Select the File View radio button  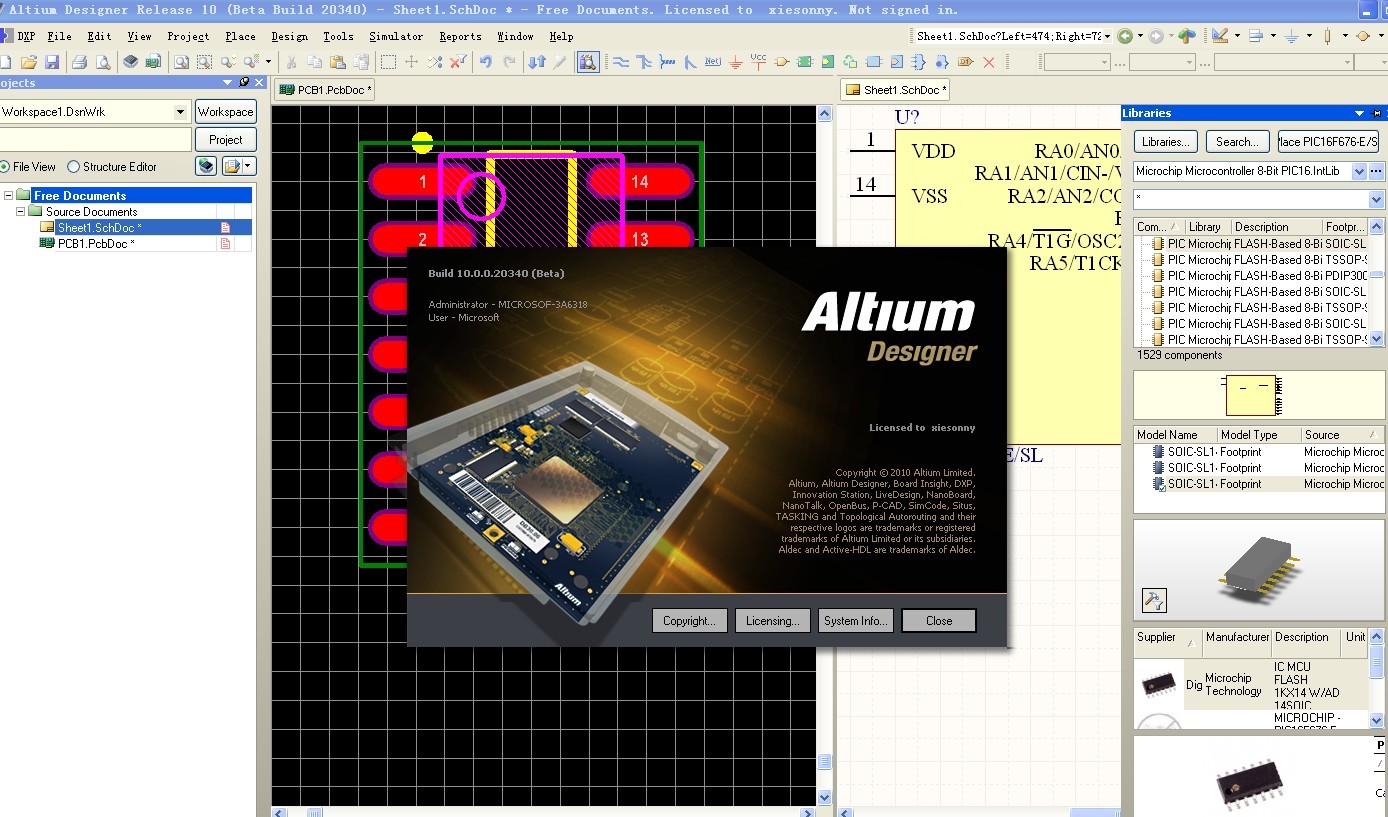coord(4,167)
